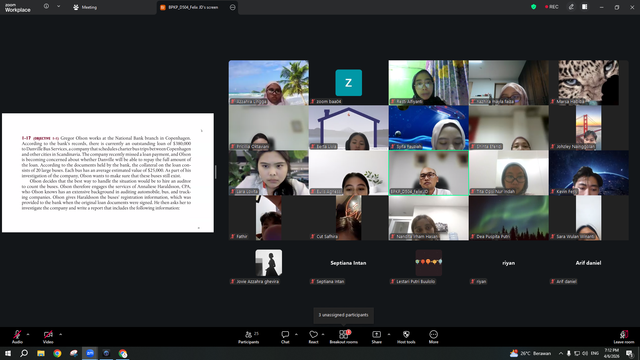640x360 pixels.
Task: Select Nandita Irham Hasan's video tile
Action: [x=429, y=218]
